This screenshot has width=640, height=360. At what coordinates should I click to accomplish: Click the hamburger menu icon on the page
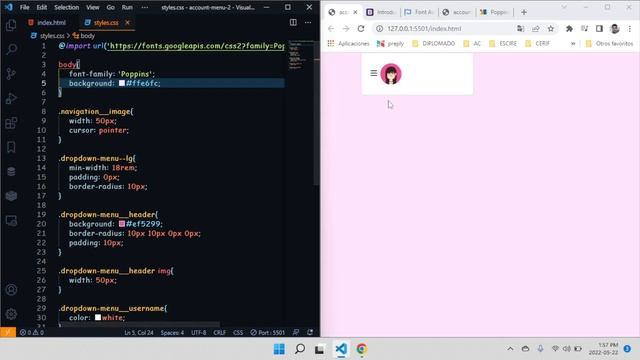coord(373,73)
